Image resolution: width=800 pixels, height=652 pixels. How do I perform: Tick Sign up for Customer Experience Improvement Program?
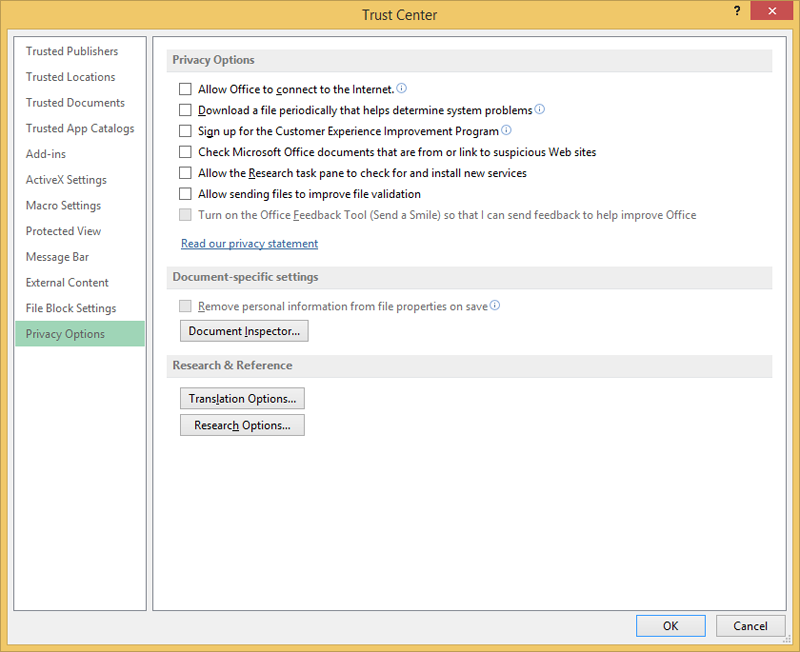[185, 131]
